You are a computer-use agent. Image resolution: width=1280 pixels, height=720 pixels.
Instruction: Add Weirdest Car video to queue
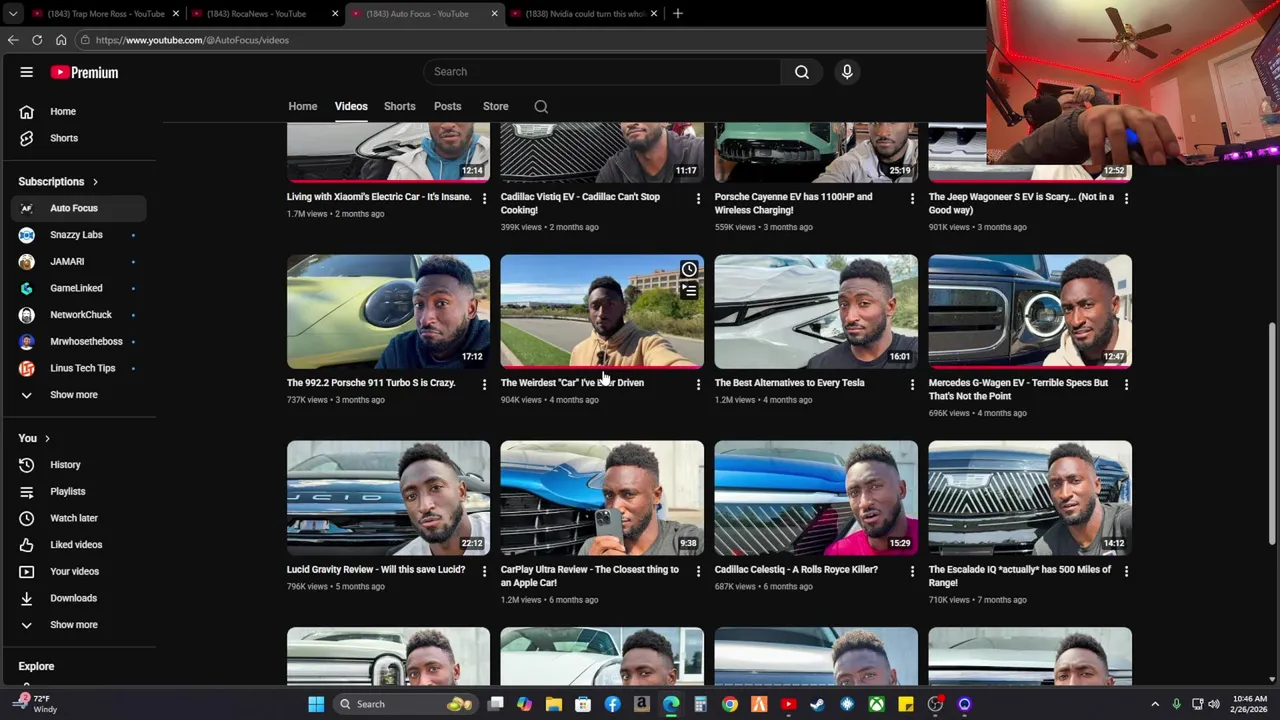click(x=689, y=291)
